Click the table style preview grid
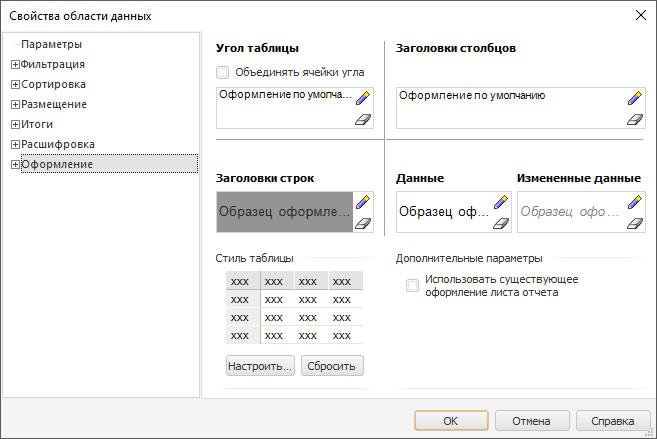The width and height of the screenshot is (657, 439). click(x=294, y=307)
